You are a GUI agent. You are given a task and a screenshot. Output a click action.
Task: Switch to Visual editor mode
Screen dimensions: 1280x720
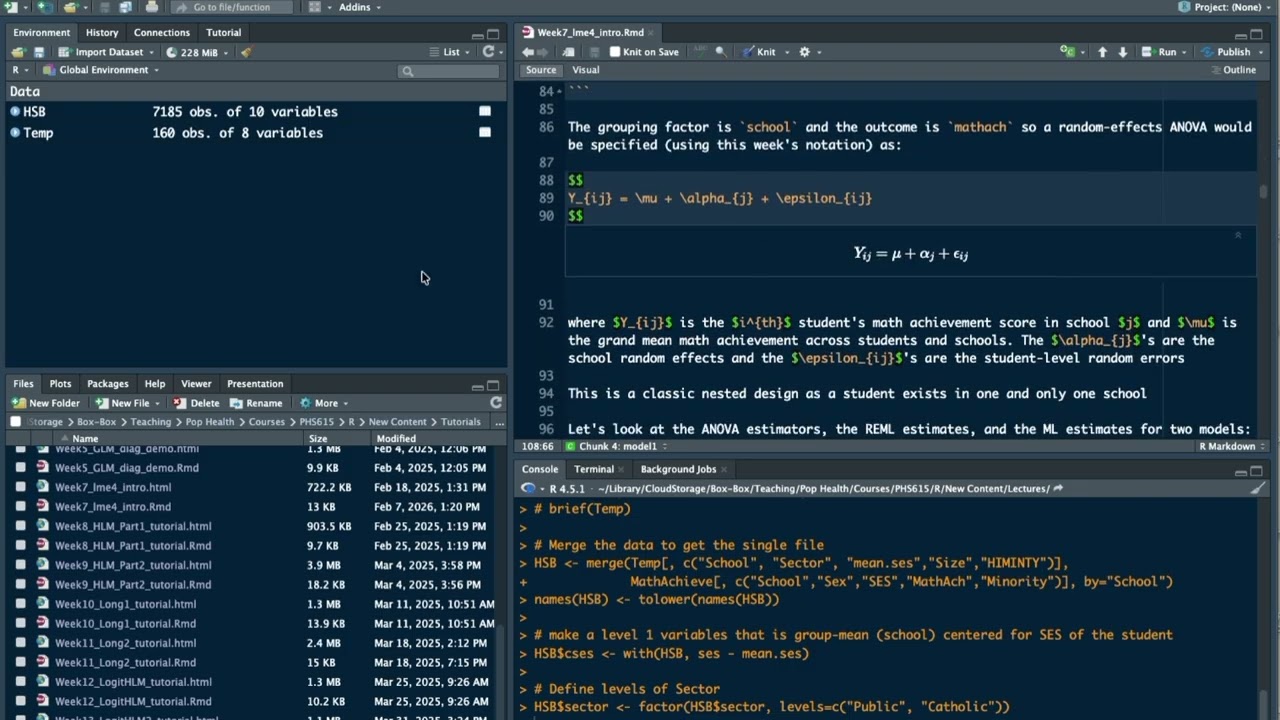tap(586, 70)
